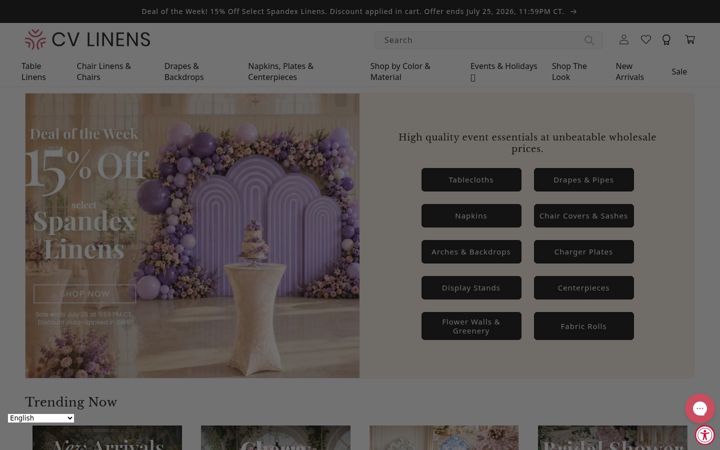
Task: Open the Sale menu item
Action: tap(679, 72)
